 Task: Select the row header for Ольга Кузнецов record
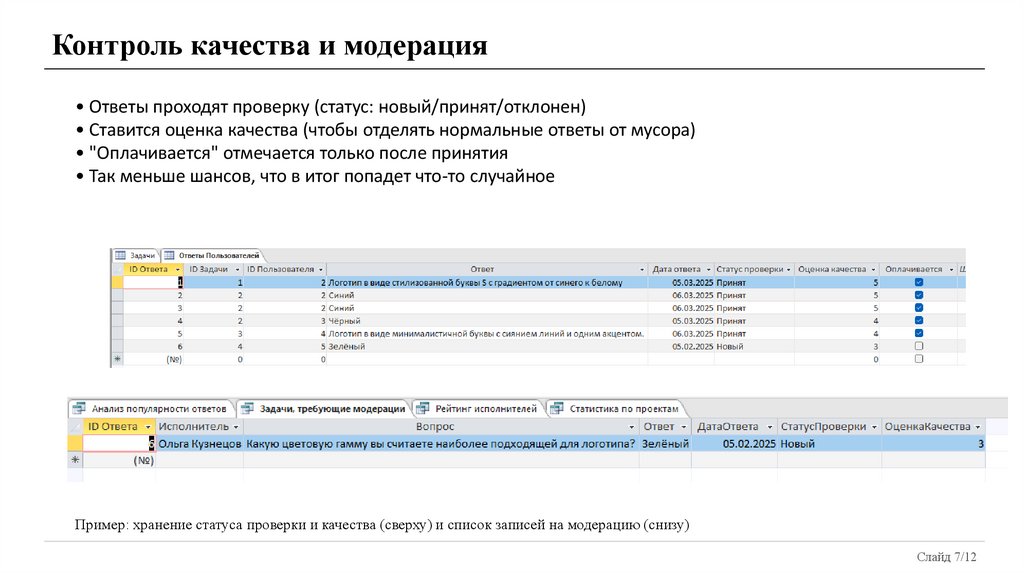click(75, 443)
